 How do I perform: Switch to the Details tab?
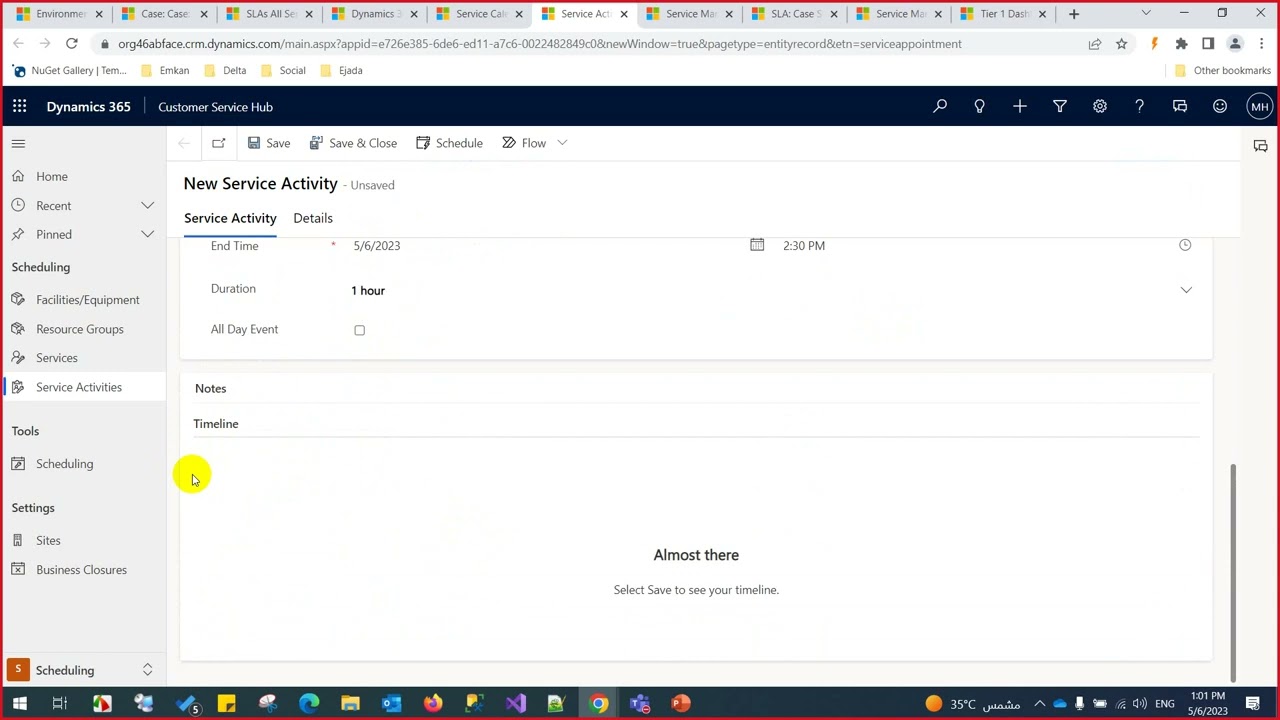click(x=313, y=218)
